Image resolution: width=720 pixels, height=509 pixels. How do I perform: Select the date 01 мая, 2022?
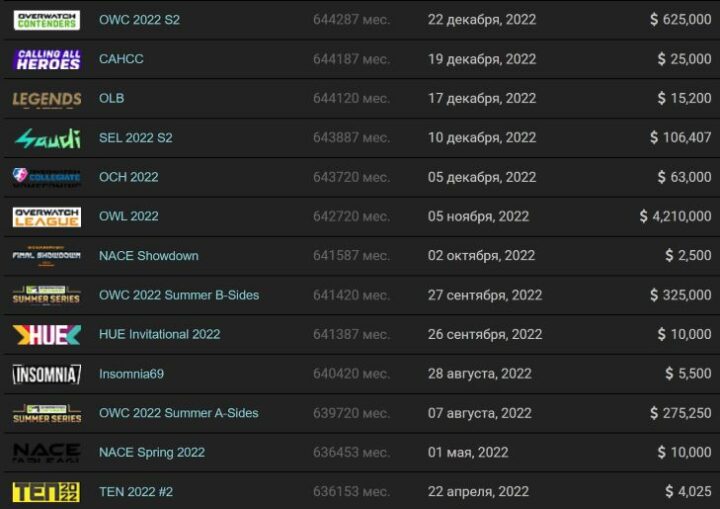[x=468, y=452]
